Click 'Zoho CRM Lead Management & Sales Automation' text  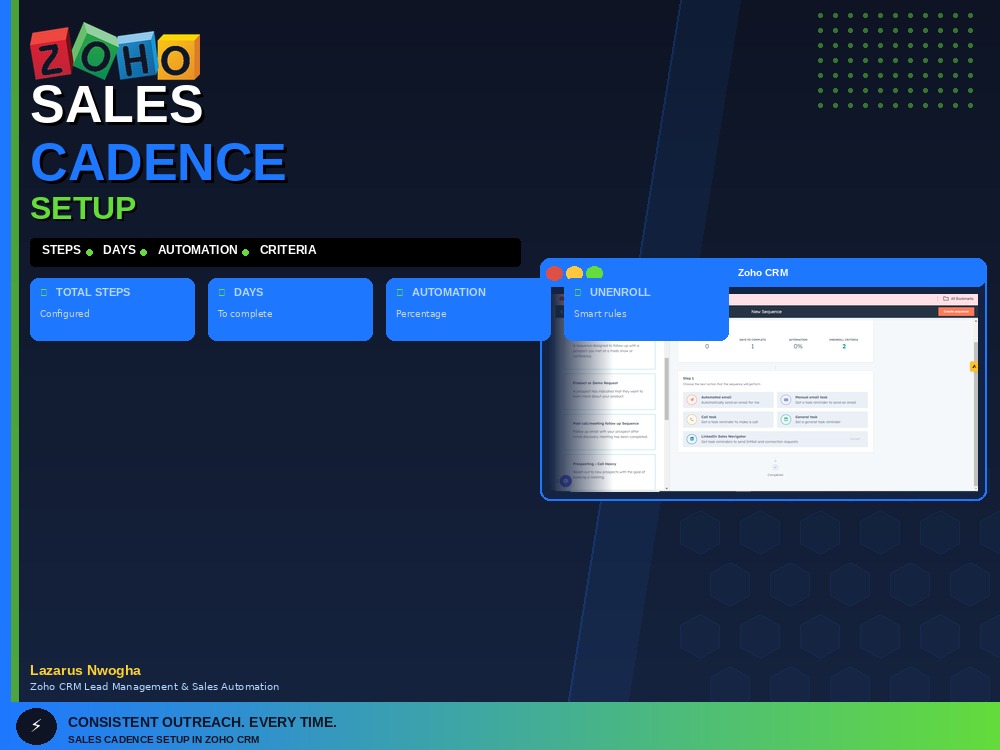click(154, 687)
